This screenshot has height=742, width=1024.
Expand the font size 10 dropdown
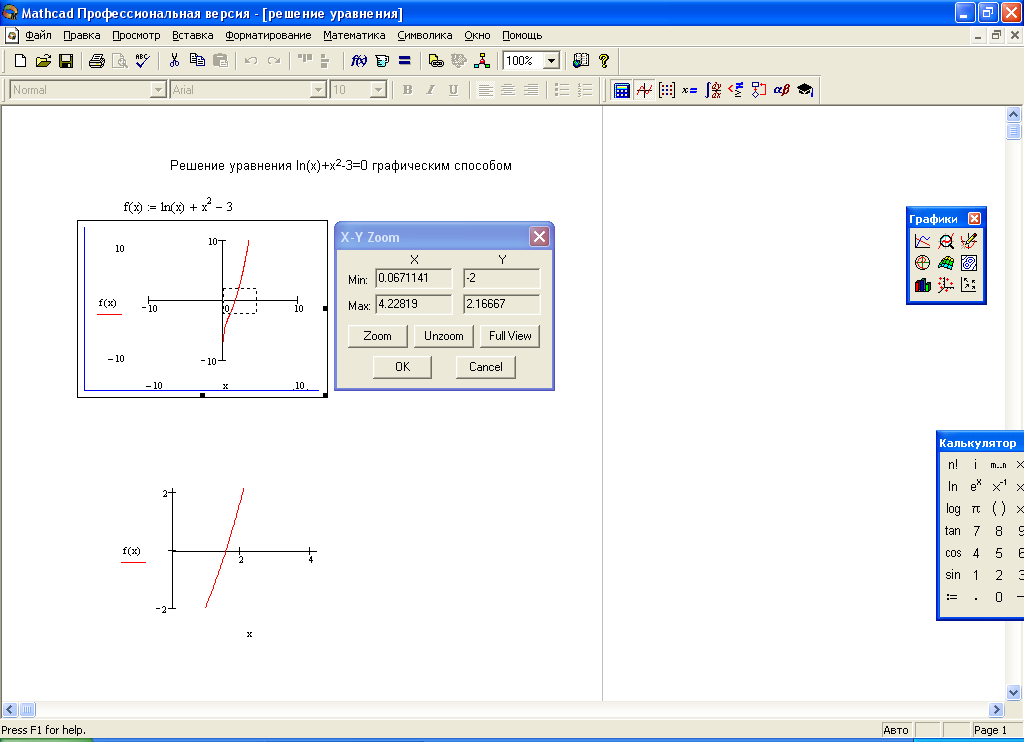(x=378, y=90)
